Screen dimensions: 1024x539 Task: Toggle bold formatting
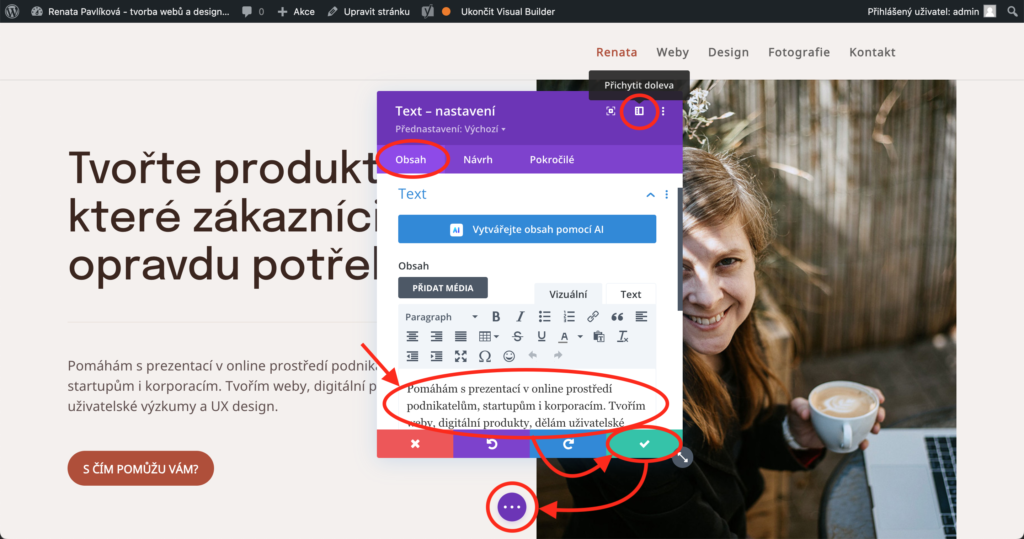[496, 317]
